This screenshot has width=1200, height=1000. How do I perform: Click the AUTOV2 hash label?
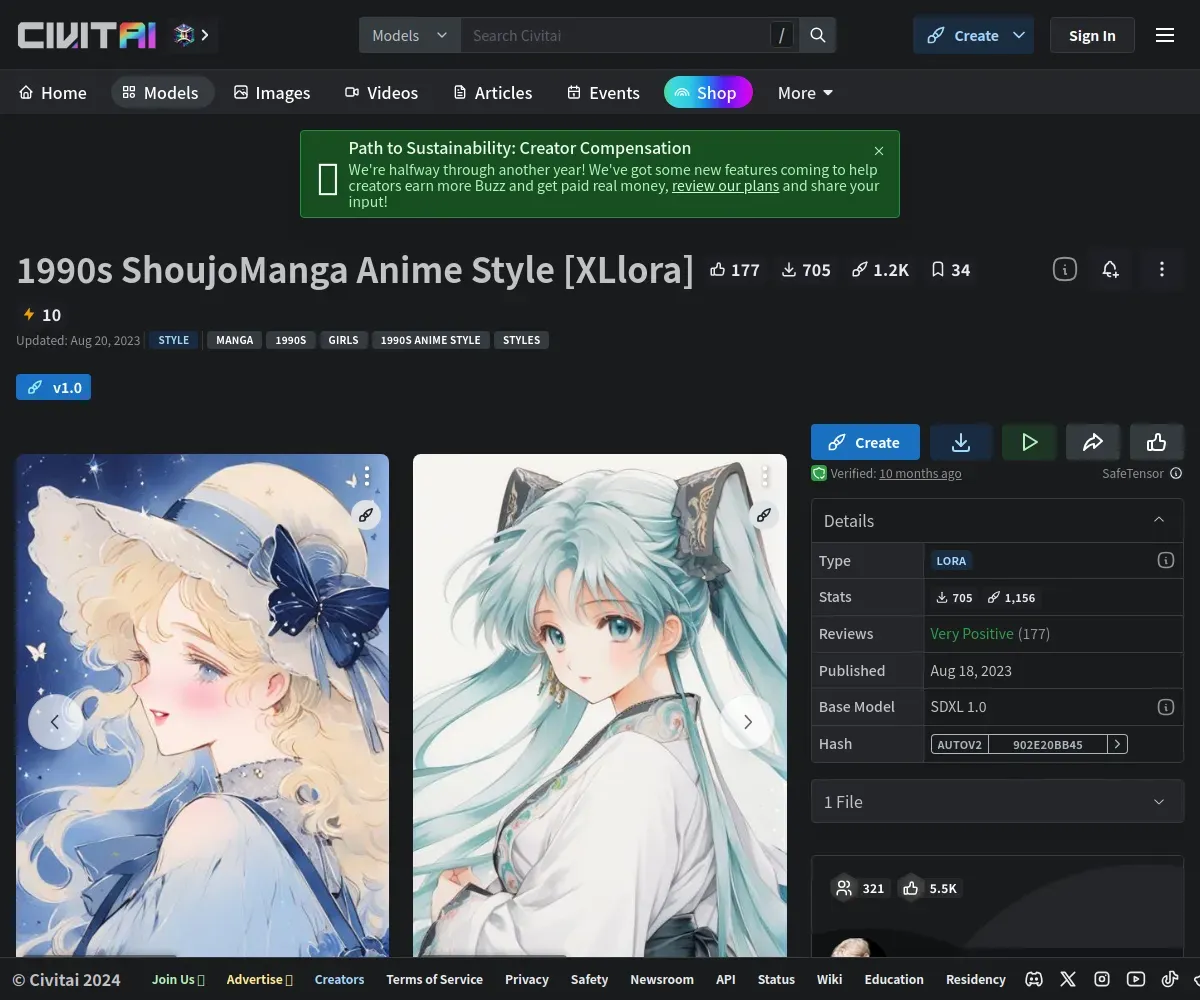coord(960,744)
